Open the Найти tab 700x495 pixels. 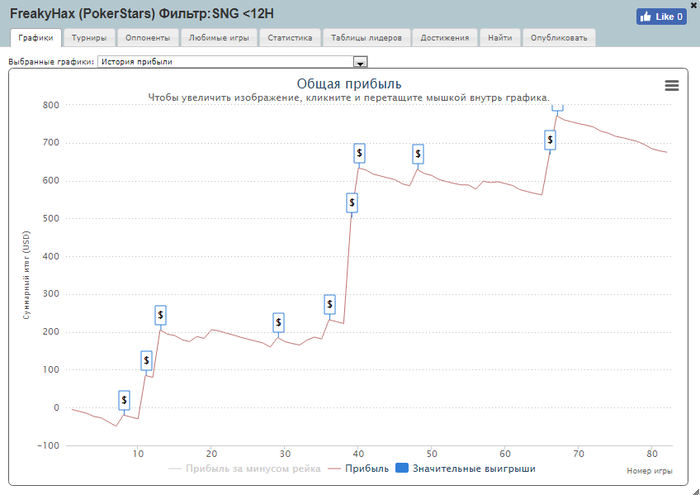(x=500, y=38)
